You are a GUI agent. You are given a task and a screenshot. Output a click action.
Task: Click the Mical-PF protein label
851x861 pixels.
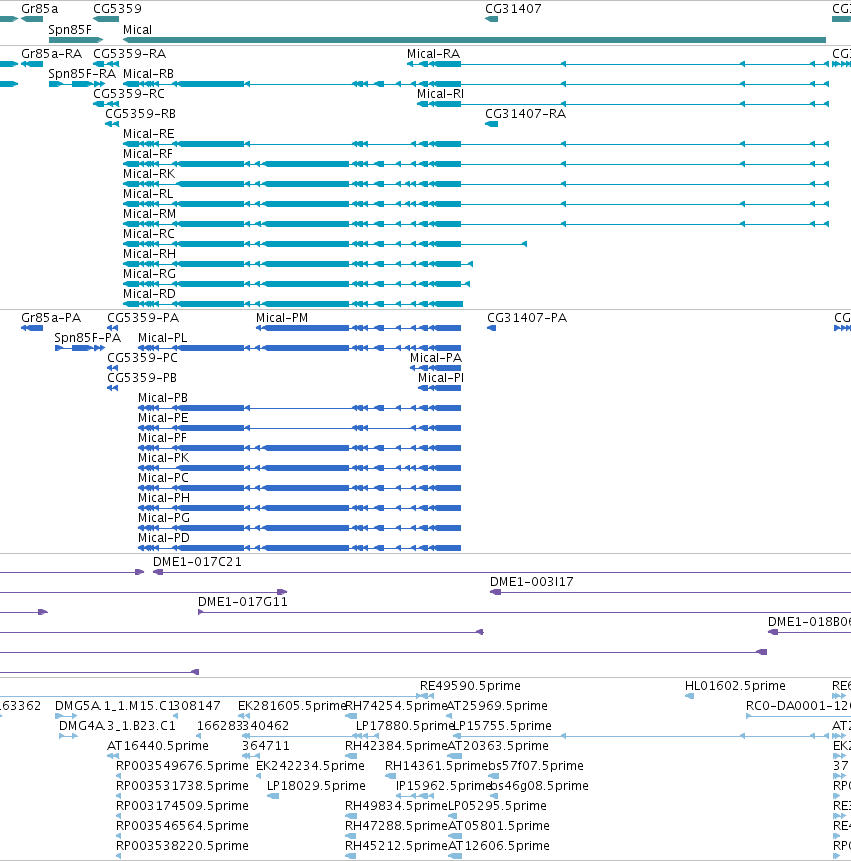click(162, 438)
